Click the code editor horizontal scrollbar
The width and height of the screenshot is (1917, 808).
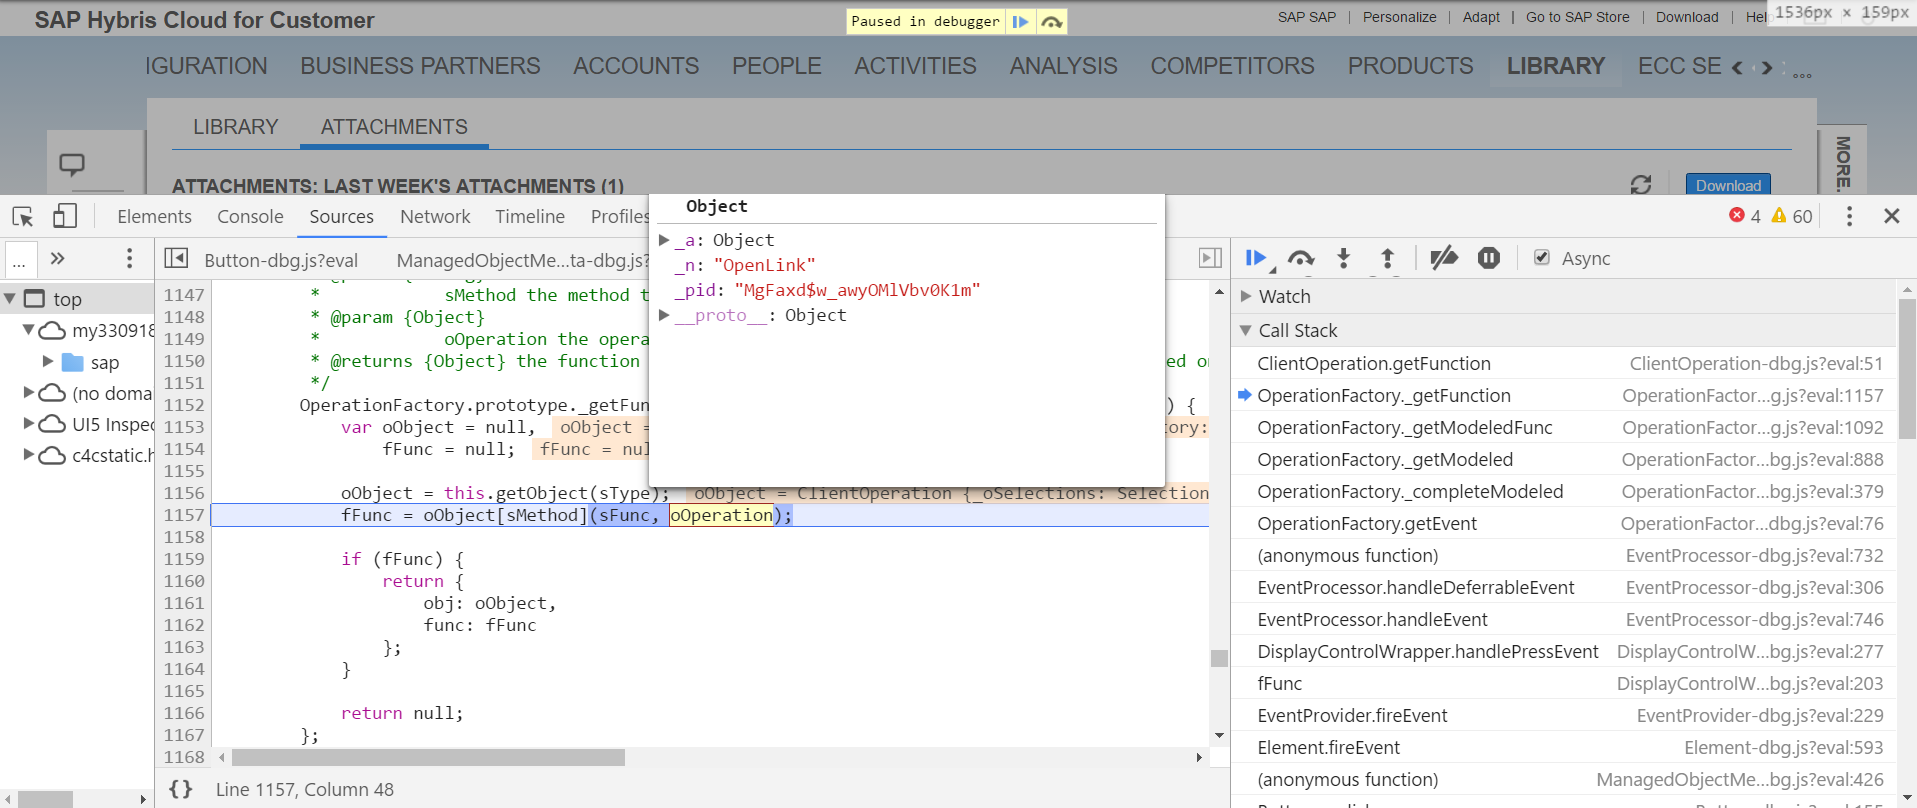[x=428, y=757]
